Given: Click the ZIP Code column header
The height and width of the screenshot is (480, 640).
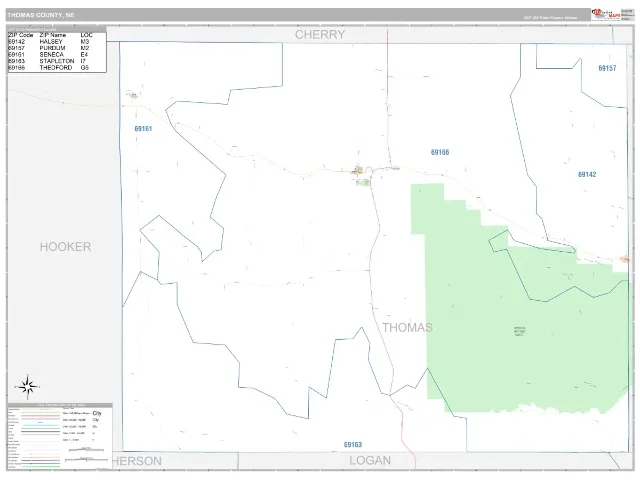Looking at the screenshot, I should click(x=21, y=35).
